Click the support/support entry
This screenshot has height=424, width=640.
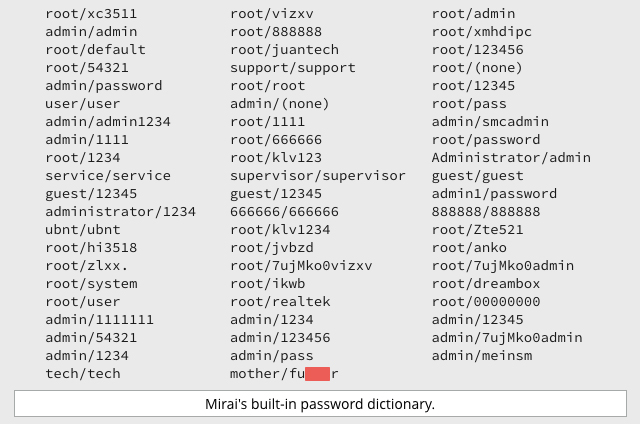(x=293, y=68)
